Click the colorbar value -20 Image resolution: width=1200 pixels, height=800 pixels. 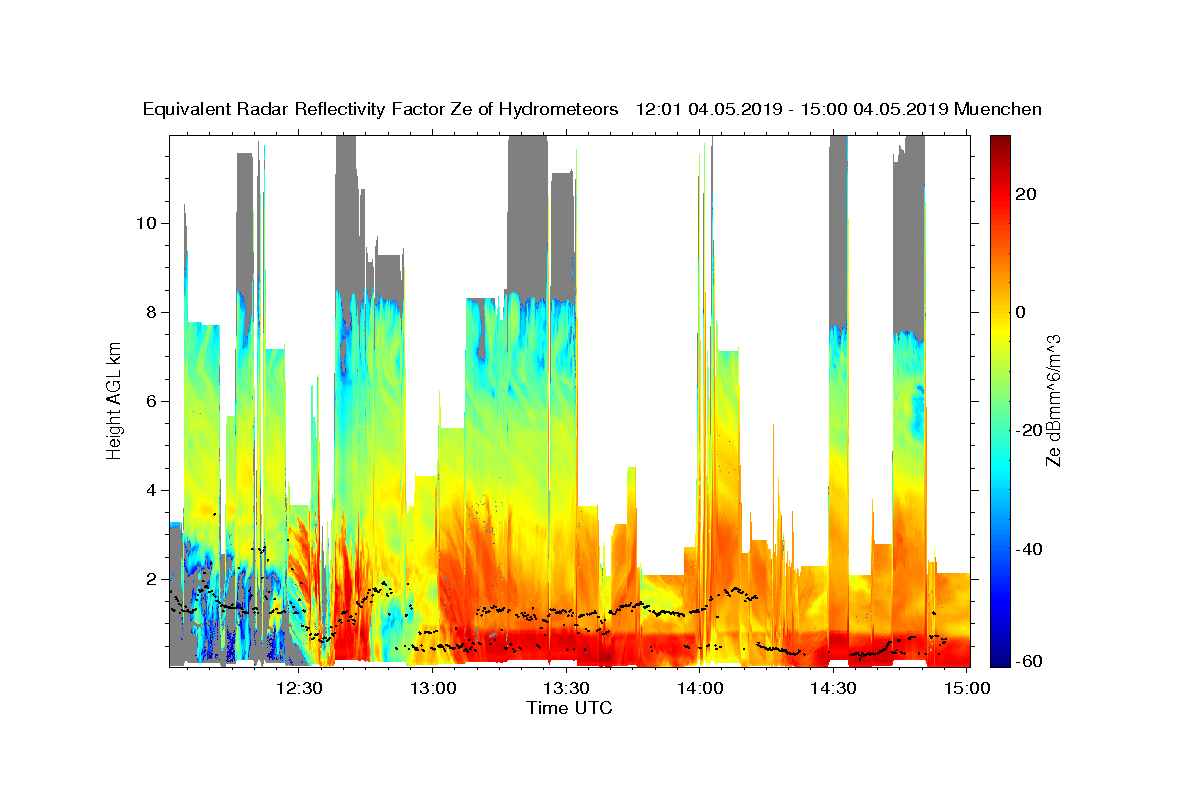pos(1030,431)
